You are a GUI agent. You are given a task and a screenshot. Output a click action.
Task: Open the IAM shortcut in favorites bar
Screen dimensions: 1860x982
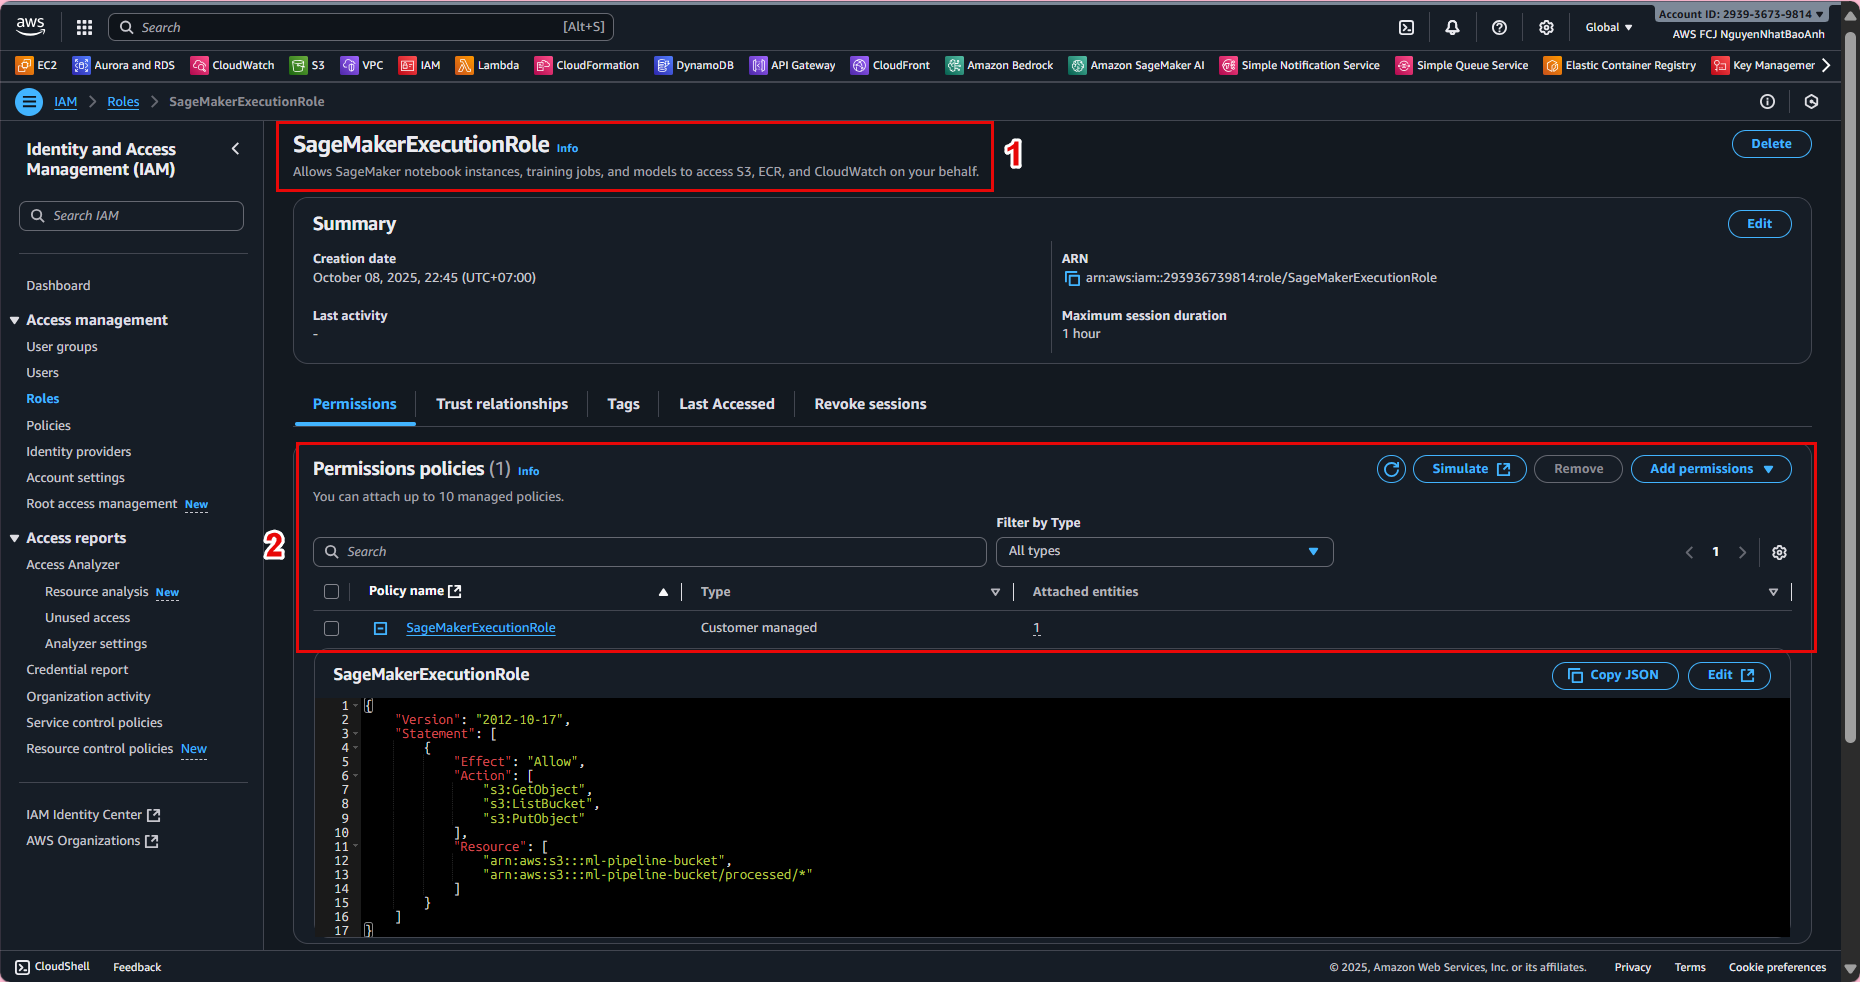click(420, 65)
